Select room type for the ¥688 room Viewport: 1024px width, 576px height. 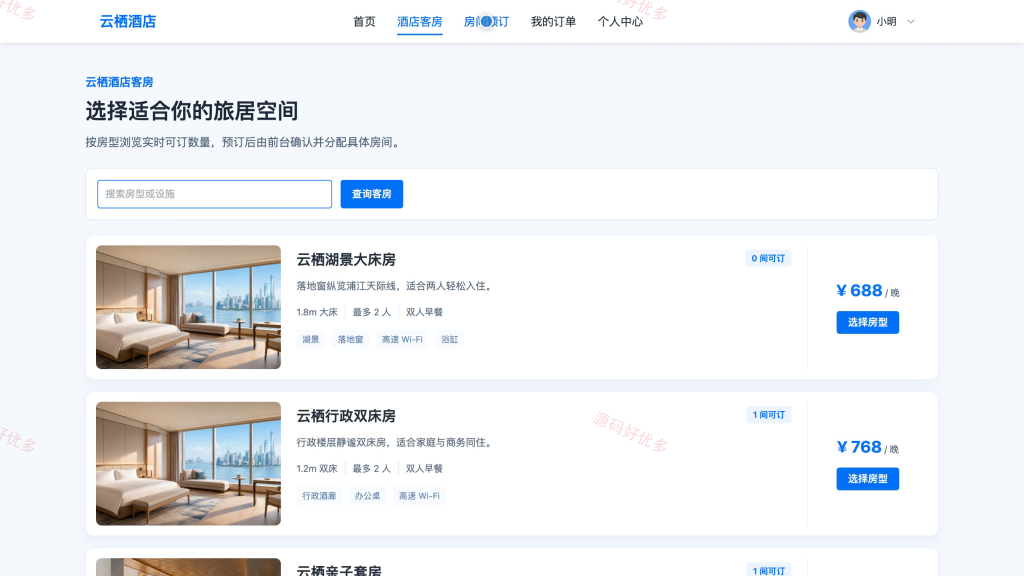tap(867, 323)
